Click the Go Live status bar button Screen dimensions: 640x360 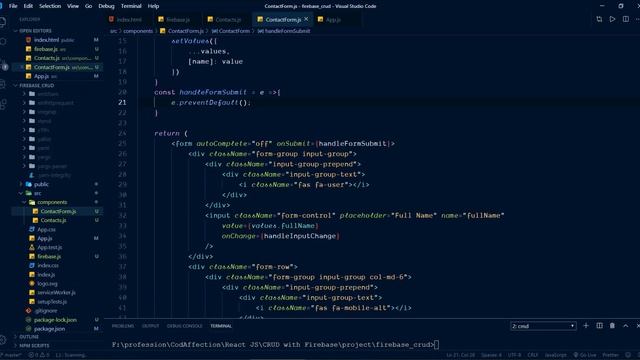click(x=585, y=355)
